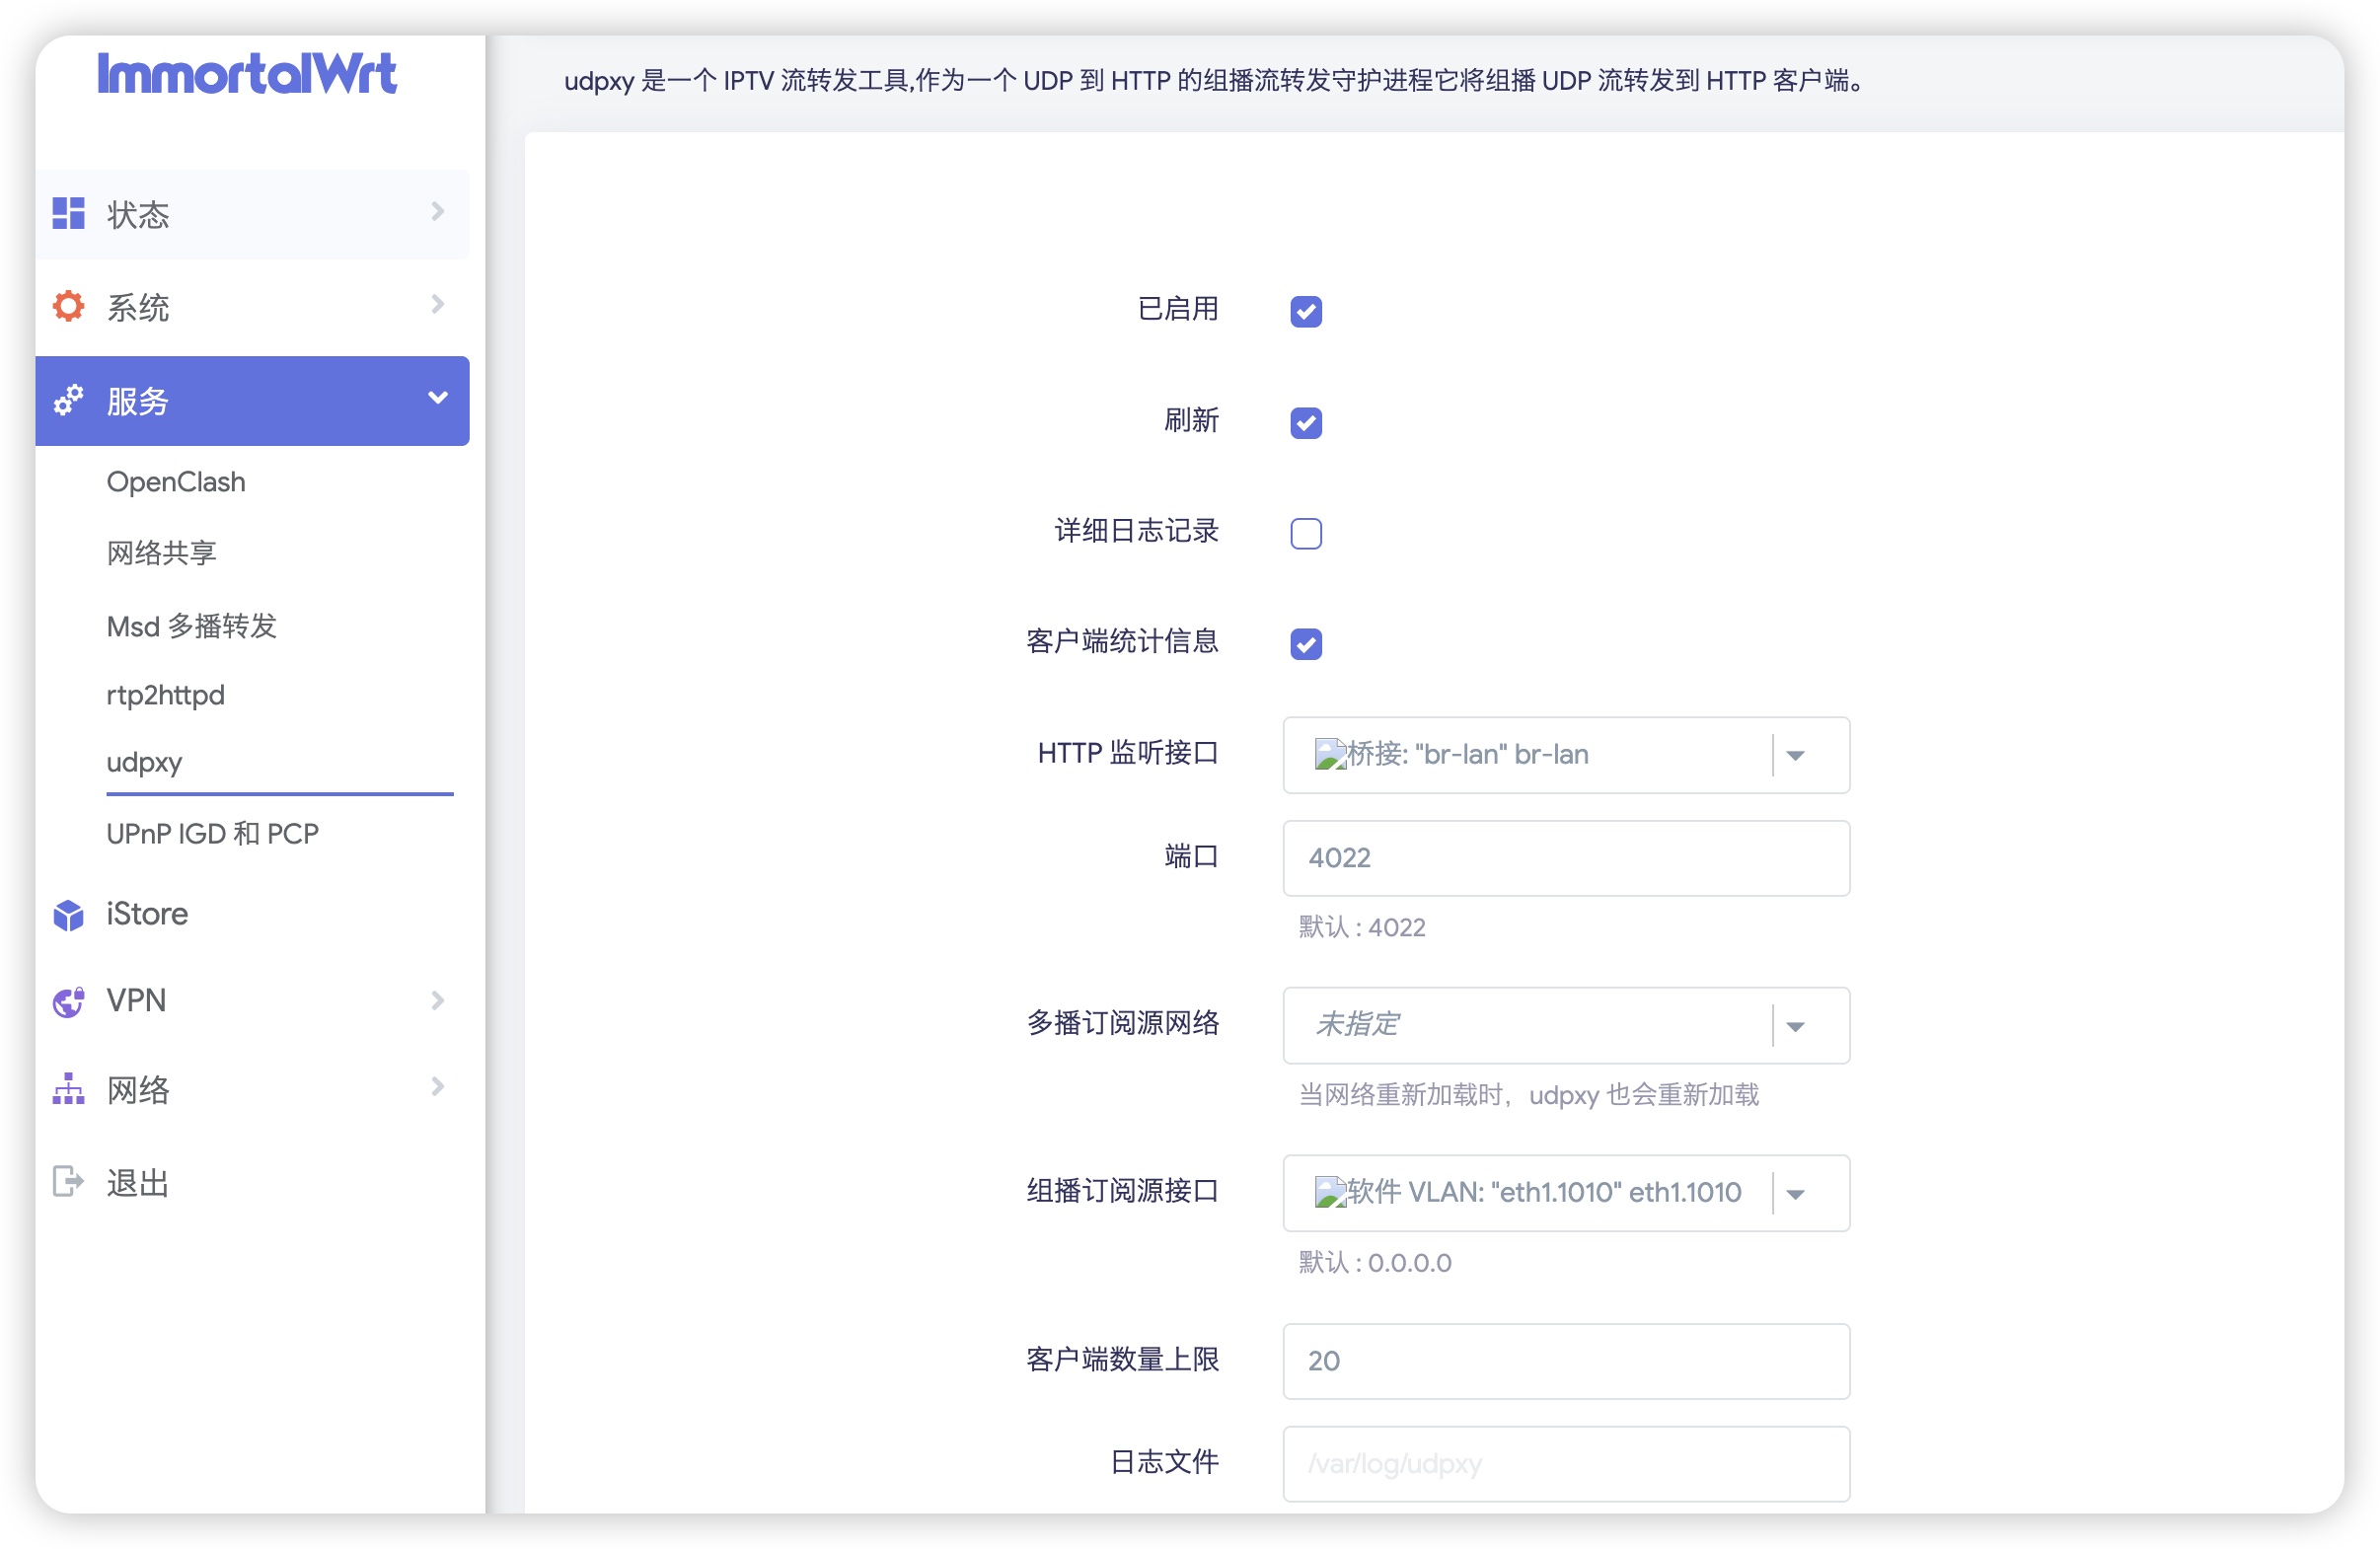The height and width of the screenshot is (1549, 2380).
Task: Click the 系统 gear icon
Action: click(67, 306)
